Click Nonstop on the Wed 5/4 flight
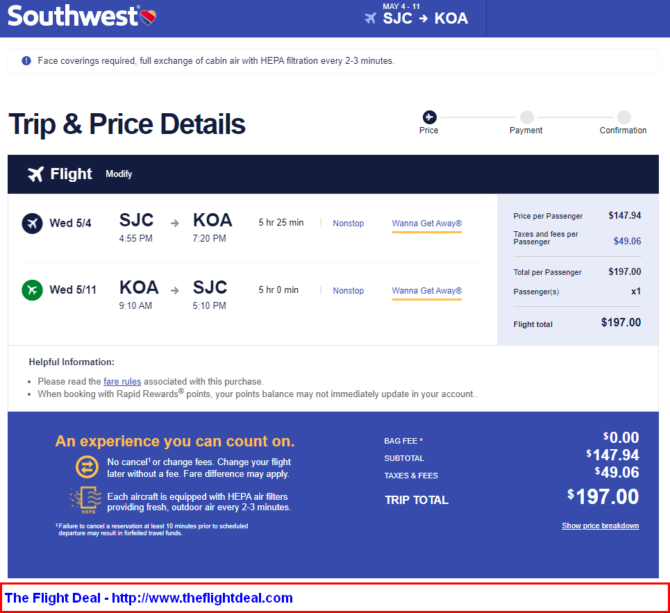The image size is (670, 613). (x=348, y=223)
